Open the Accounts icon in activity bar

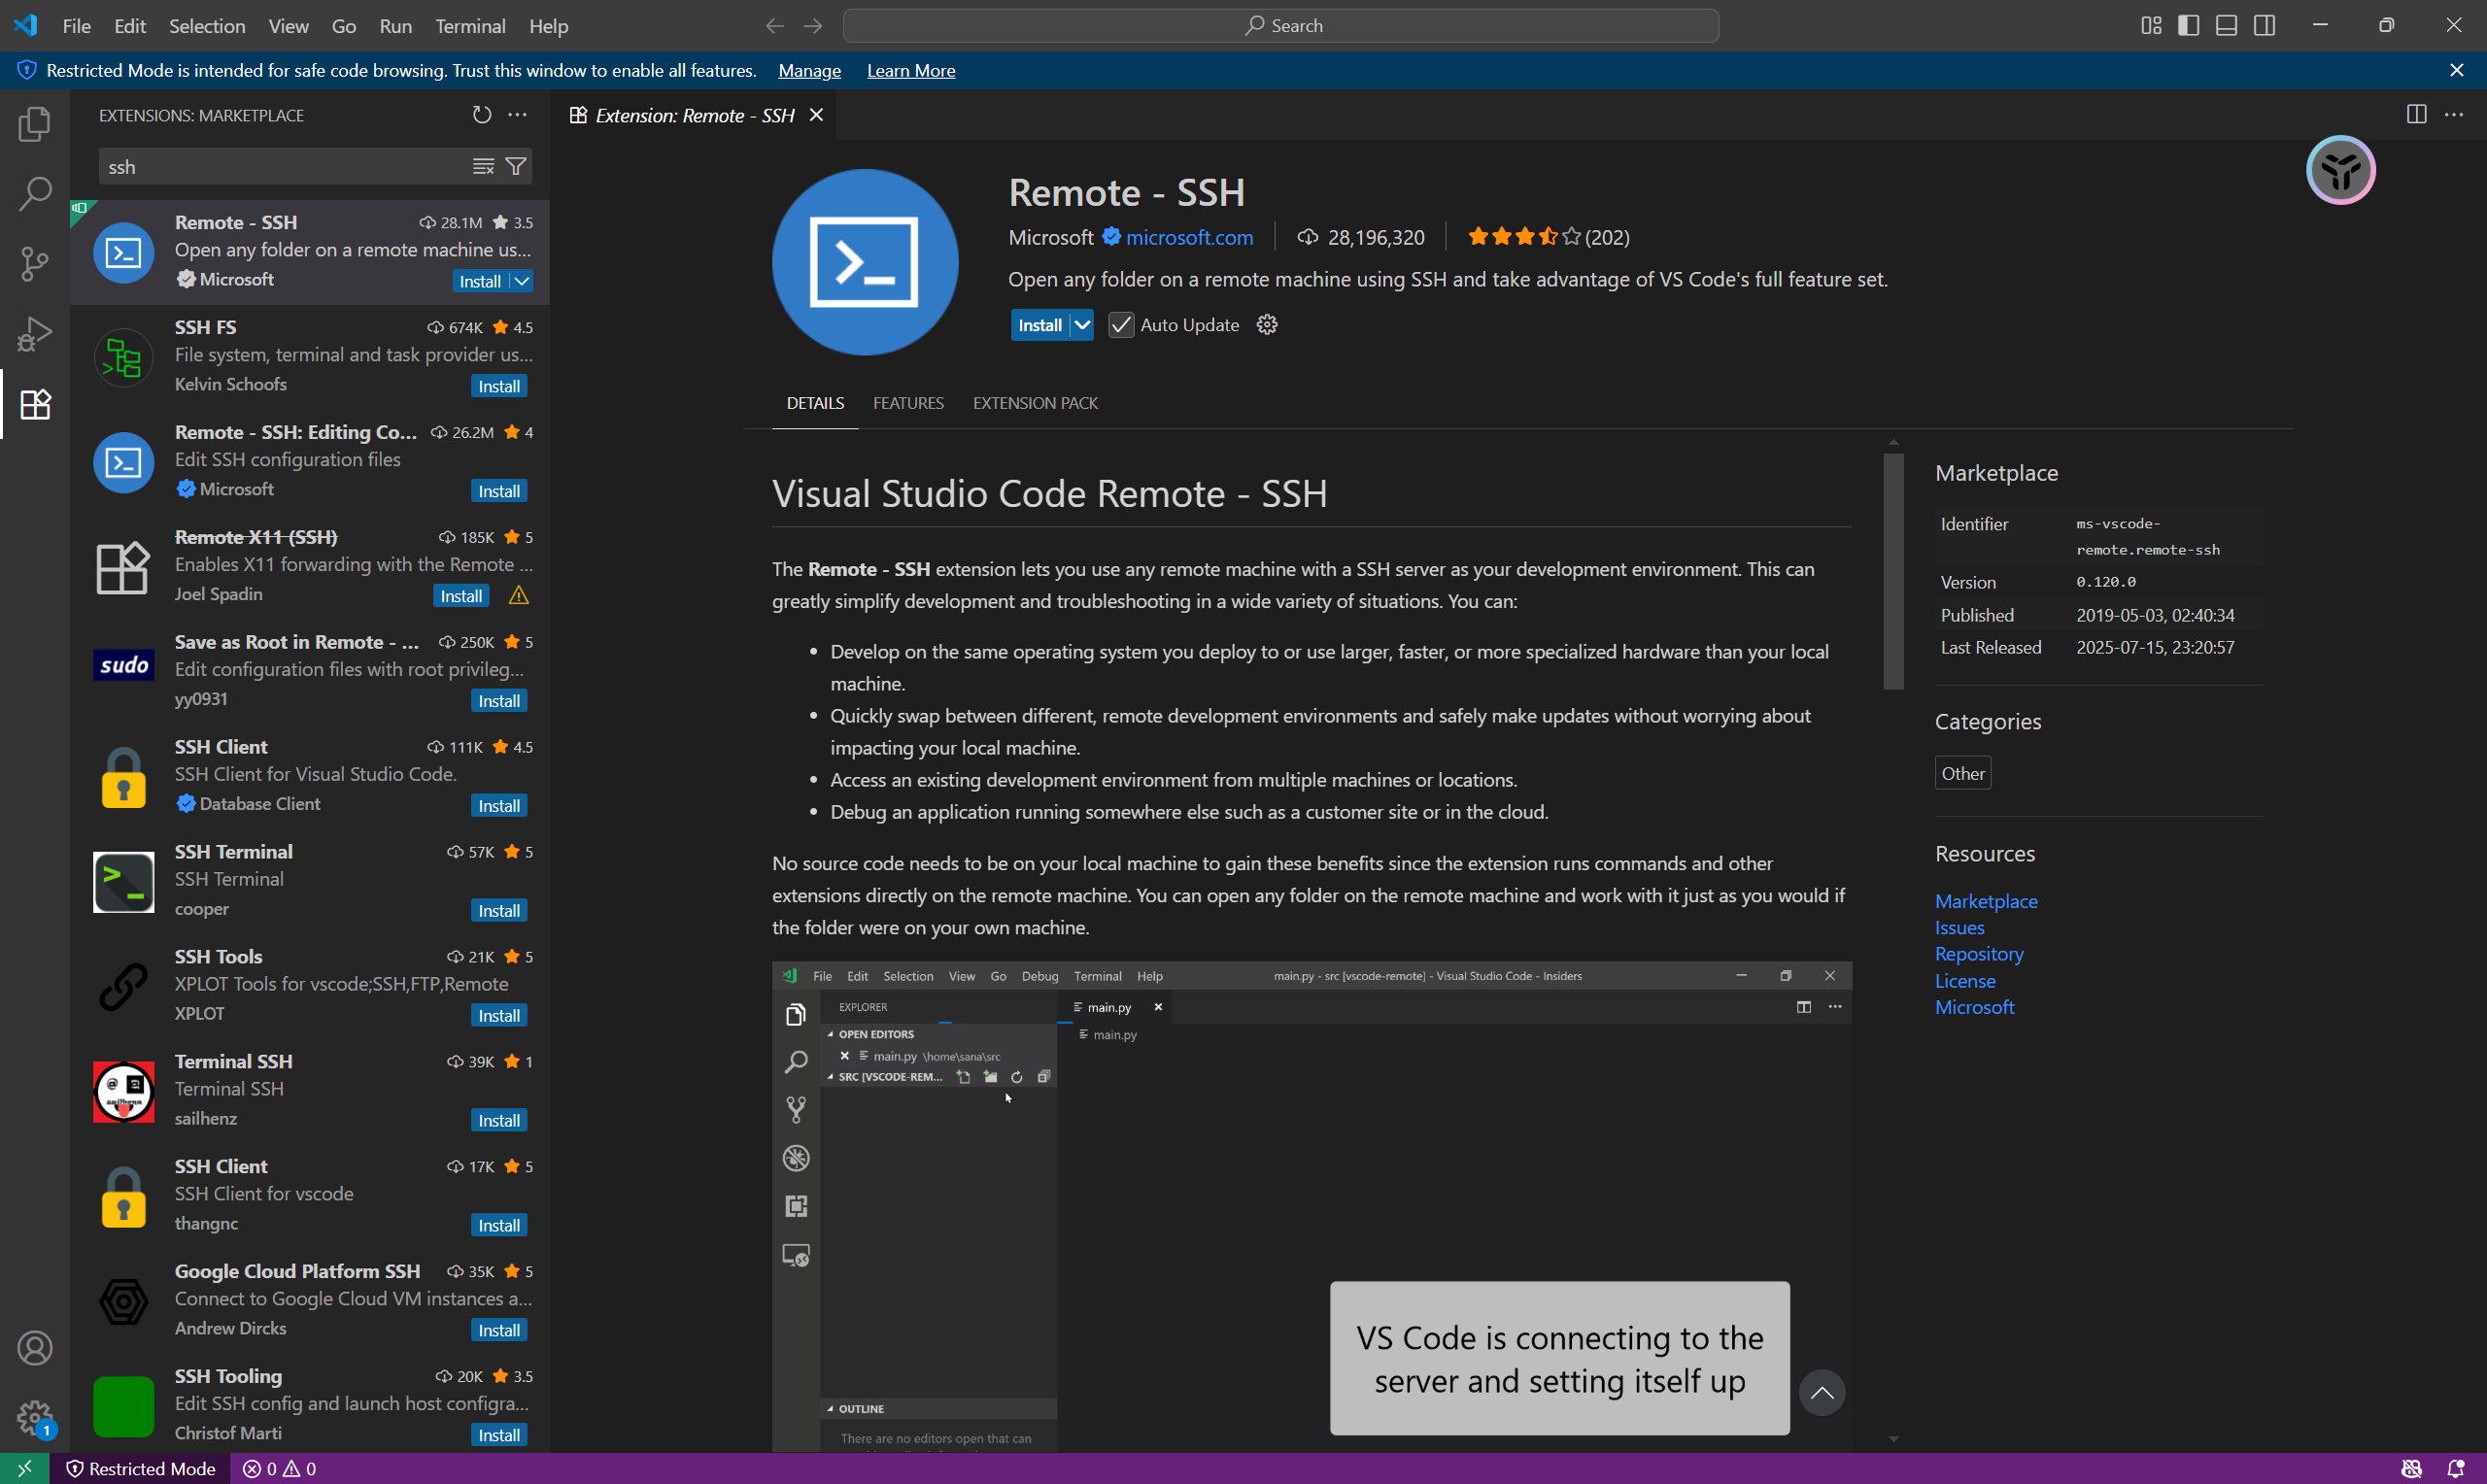point(35,1348)
